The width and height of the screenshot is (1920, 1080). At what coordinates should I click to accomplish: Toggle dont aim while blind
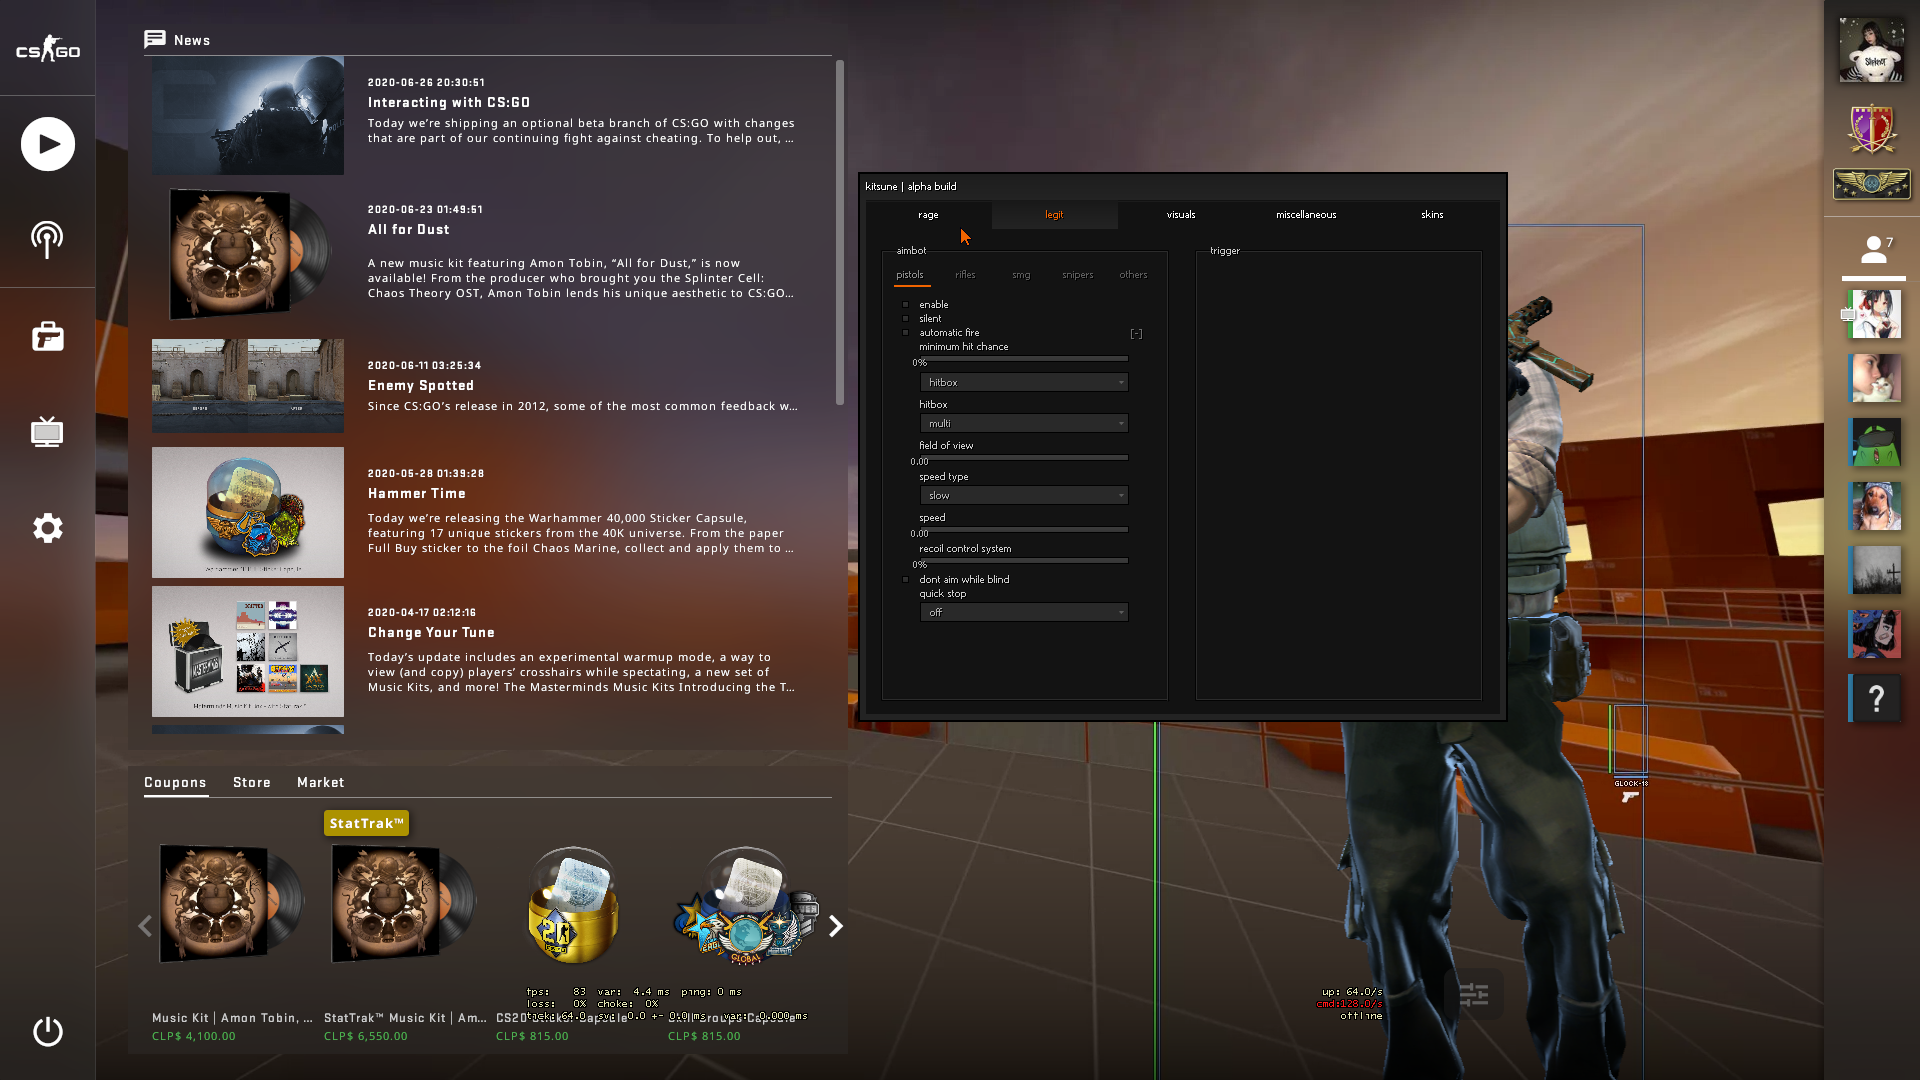[x=906, y=579]
